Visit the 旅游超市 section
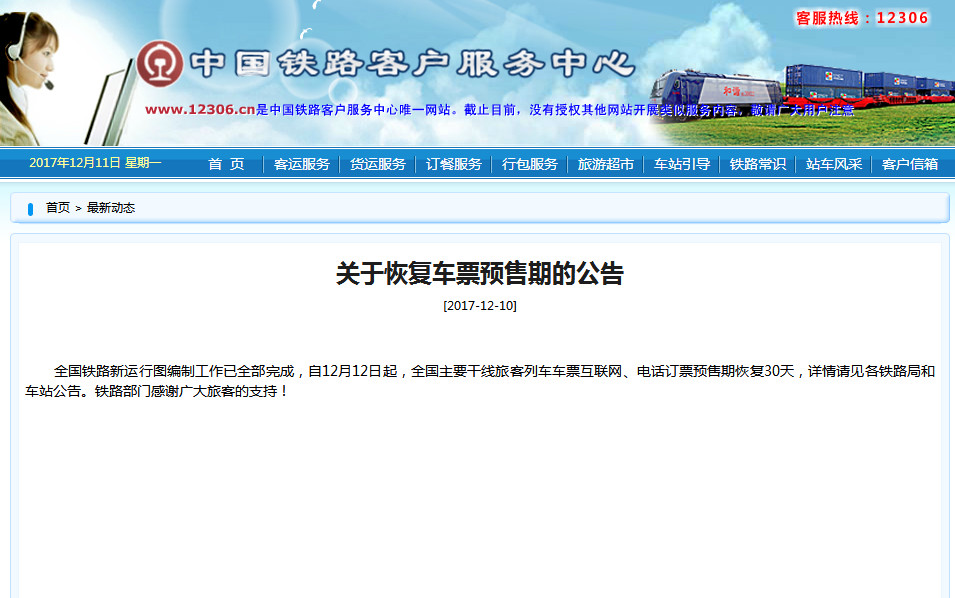This screenshot has height=598, width=955. click(605, 164)
